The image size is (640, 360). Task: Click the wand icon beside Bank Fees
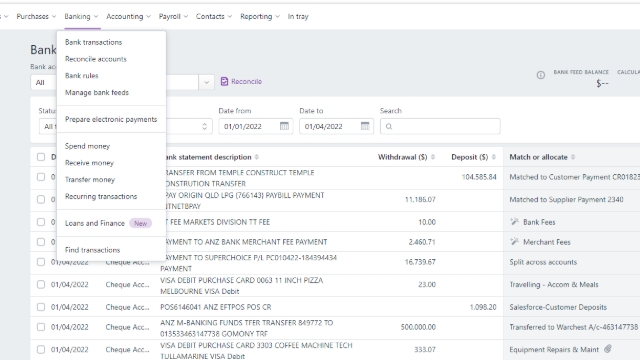coord(514,222)
